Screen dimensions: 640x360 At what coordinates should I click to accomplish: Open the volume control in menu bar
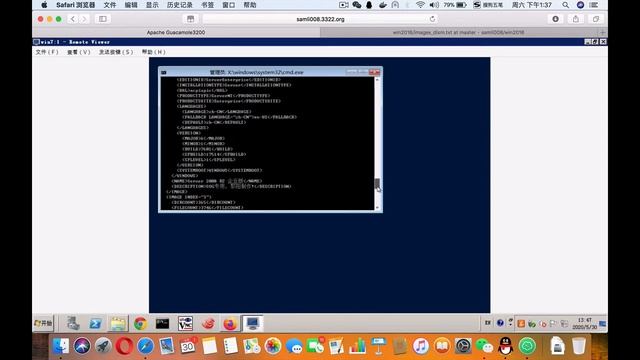click(x=434, y=5)
